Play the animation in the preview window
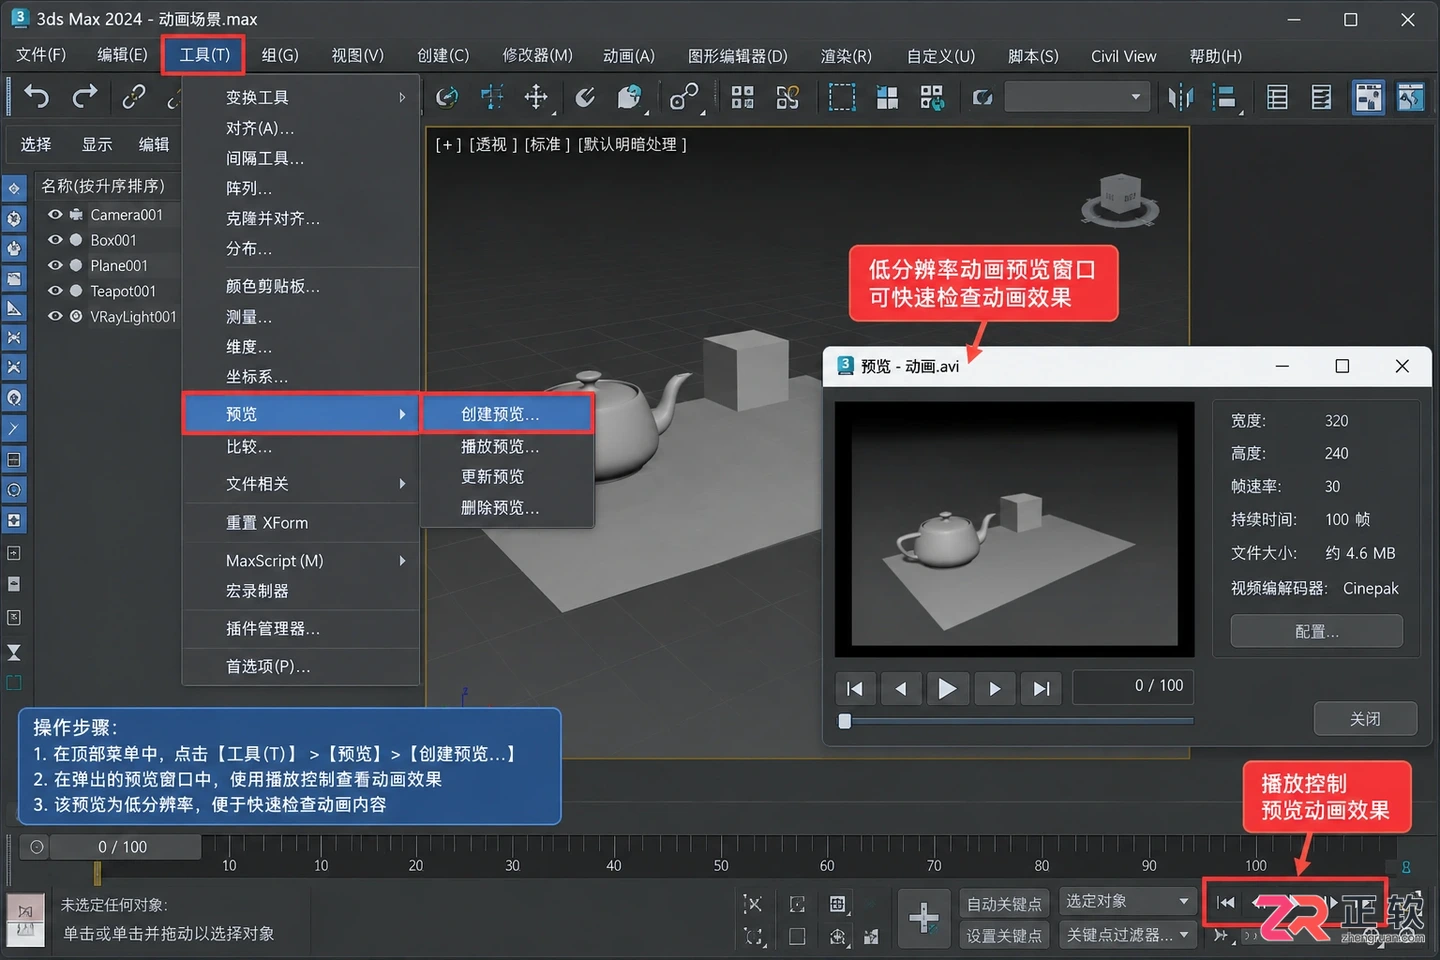 pos(947,688)
